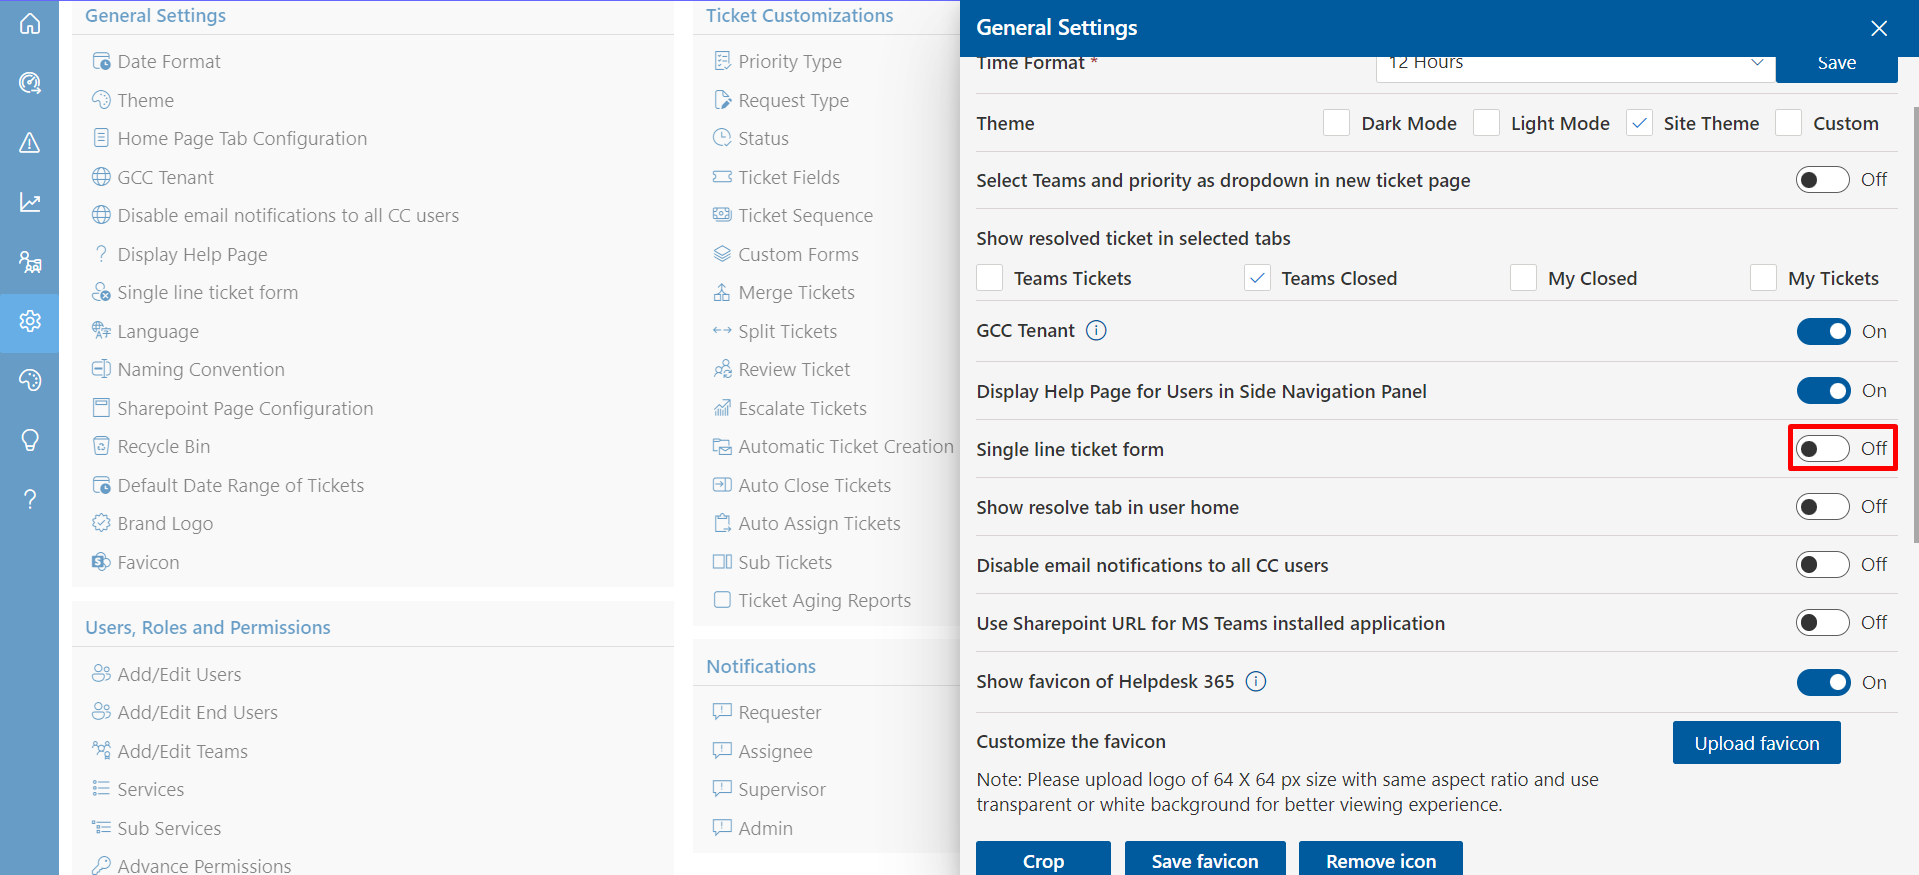Click the General Settings panel scrollbar
The image size is (1919, 875).
(1915, 325)
